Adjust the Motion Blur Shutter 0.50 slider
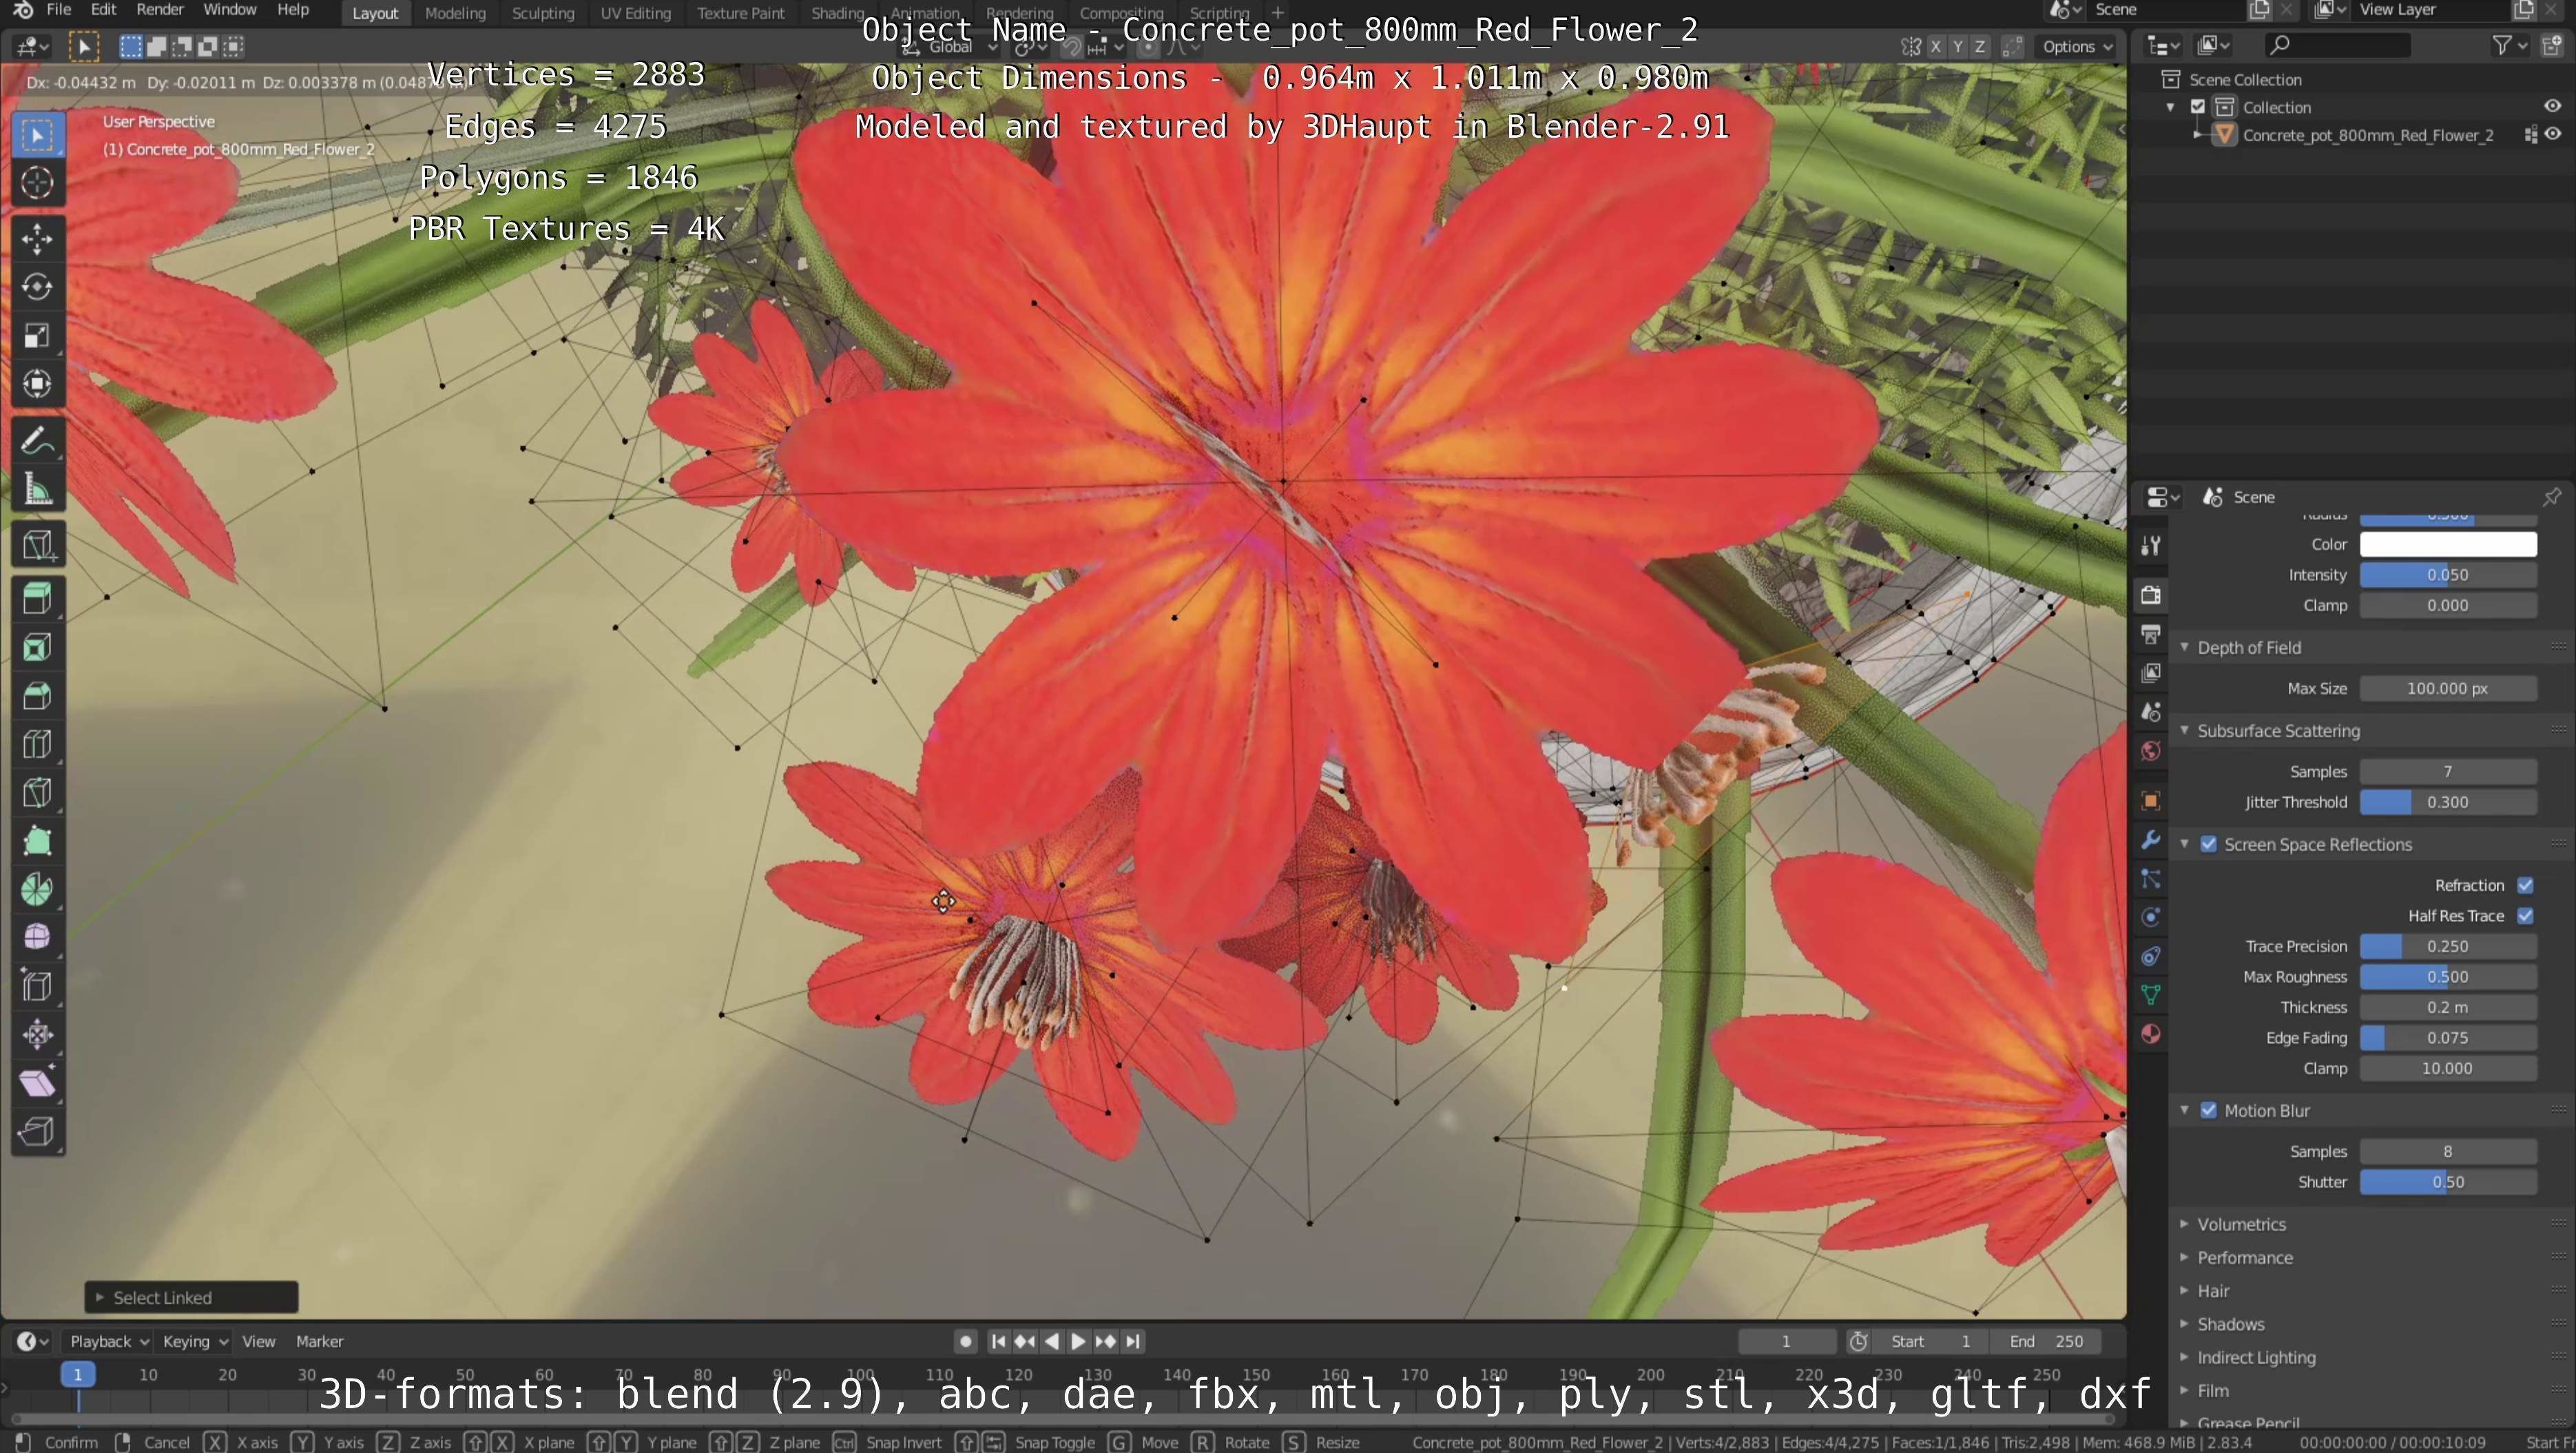 coord(2447,1182)
